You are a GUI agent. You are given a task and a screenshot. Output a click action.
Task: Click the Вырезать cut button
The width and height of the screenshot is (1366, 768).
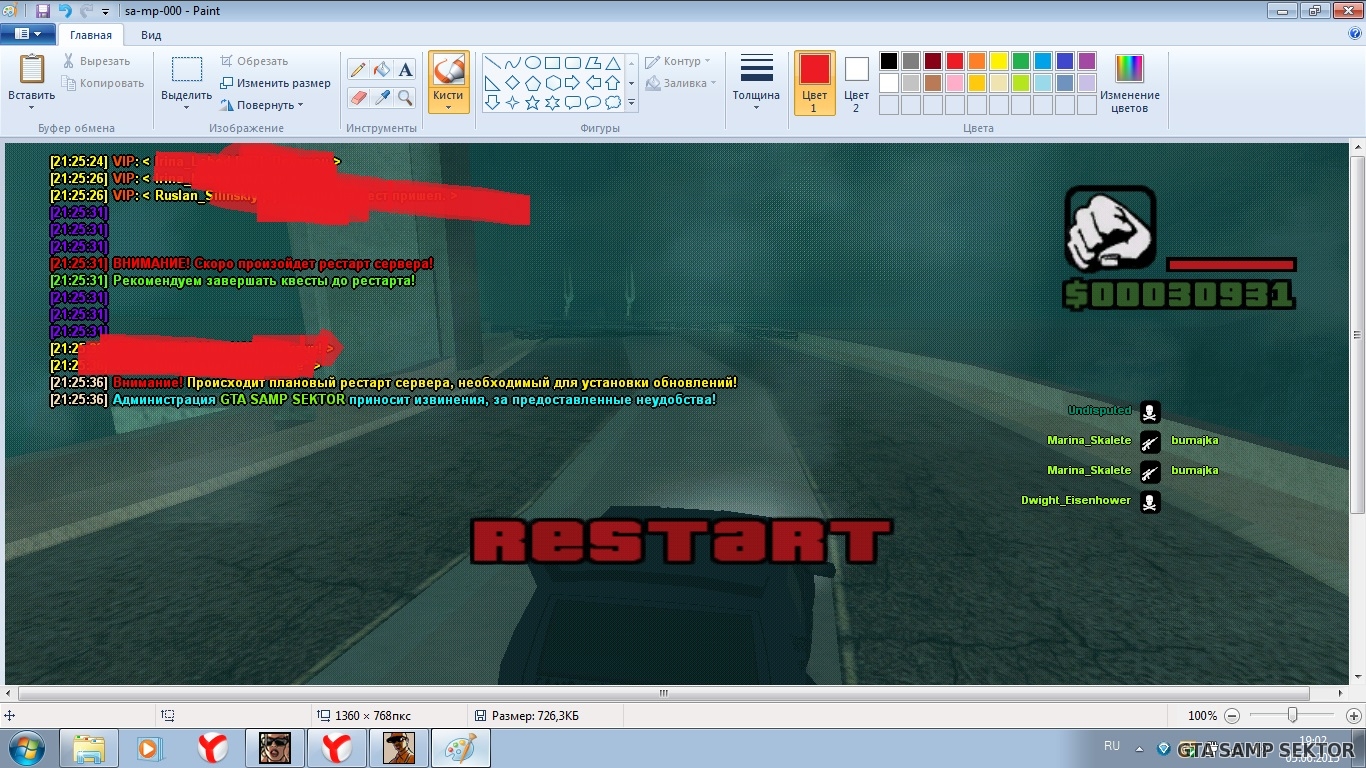[96, 61]
